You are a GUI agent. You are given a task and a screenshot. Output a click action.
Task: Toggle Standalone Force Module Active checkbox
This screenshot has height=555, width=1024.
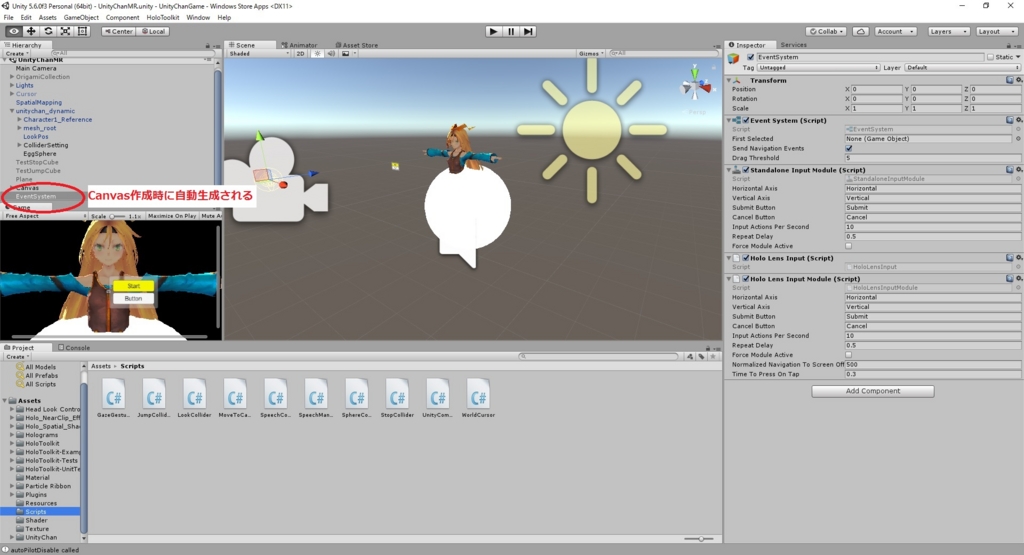pos(848,246)
